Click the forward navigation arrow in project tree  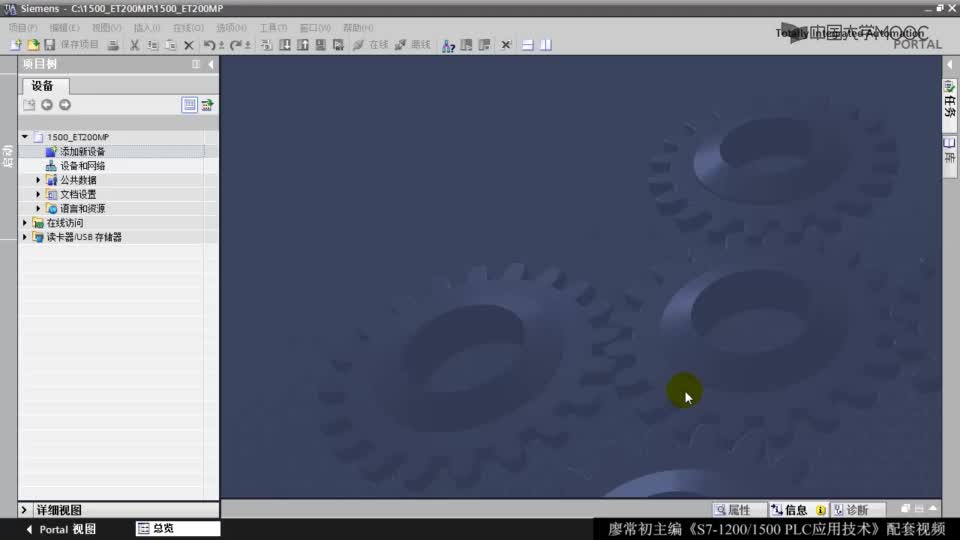[x=65, y=105]
